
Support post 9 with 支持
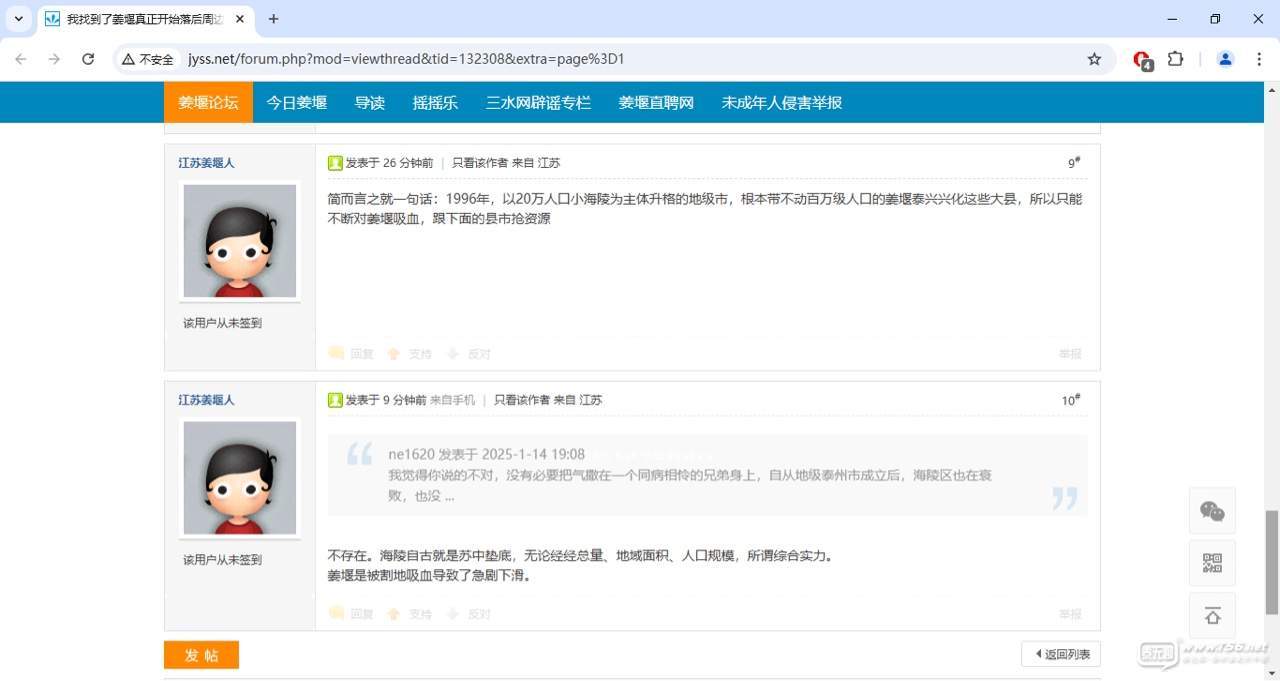[x=411, y=354]
